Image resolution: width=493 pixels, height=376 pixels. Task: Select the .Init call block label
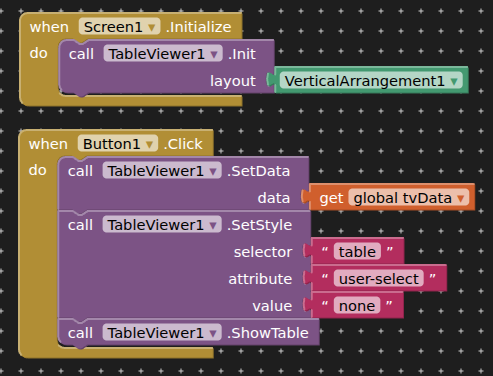(242, 54)
